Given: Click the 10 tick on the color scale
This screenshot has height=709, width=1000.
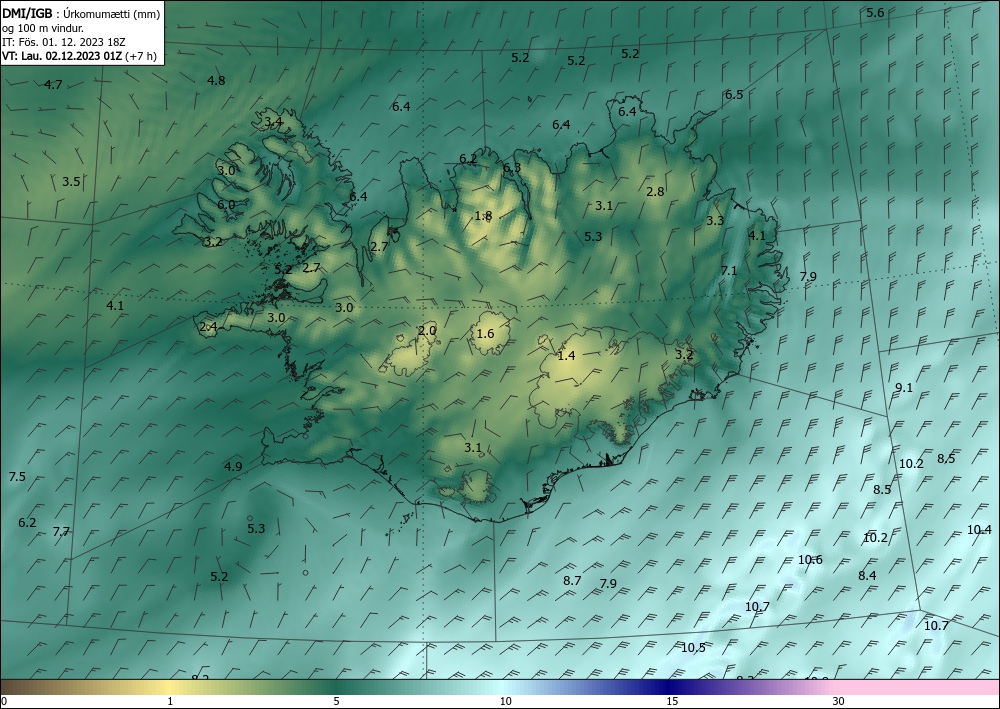Looking at the screenshot, I should [x=506, y=702].
